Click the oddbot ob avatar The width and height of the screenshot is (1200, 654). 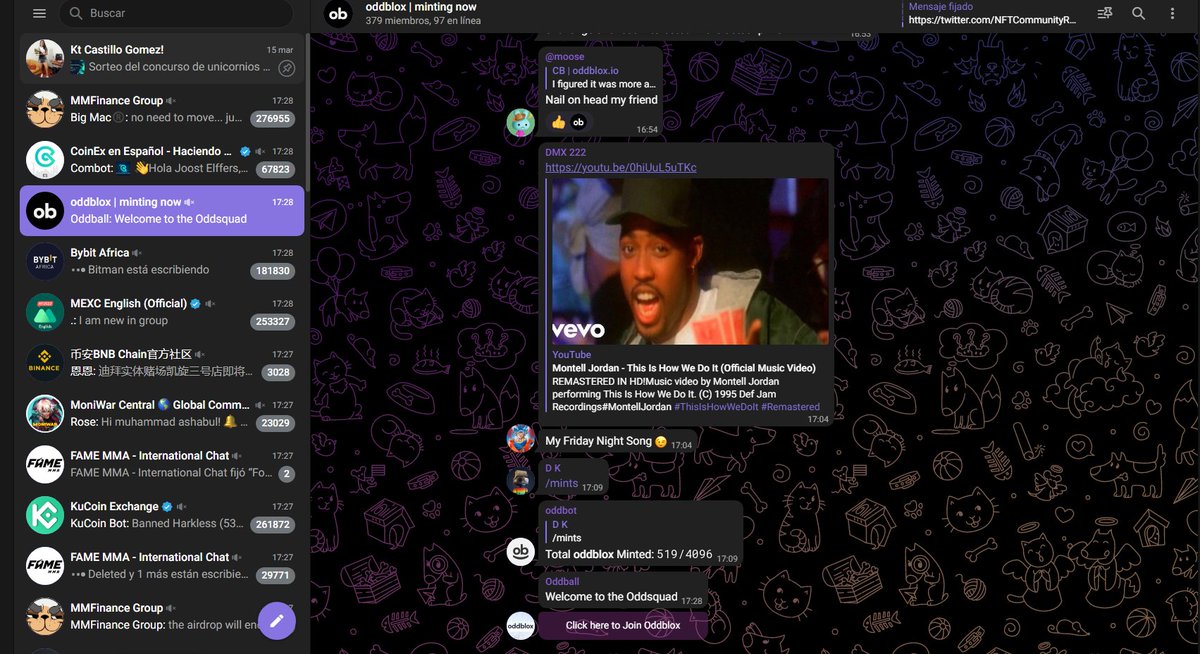520,552
